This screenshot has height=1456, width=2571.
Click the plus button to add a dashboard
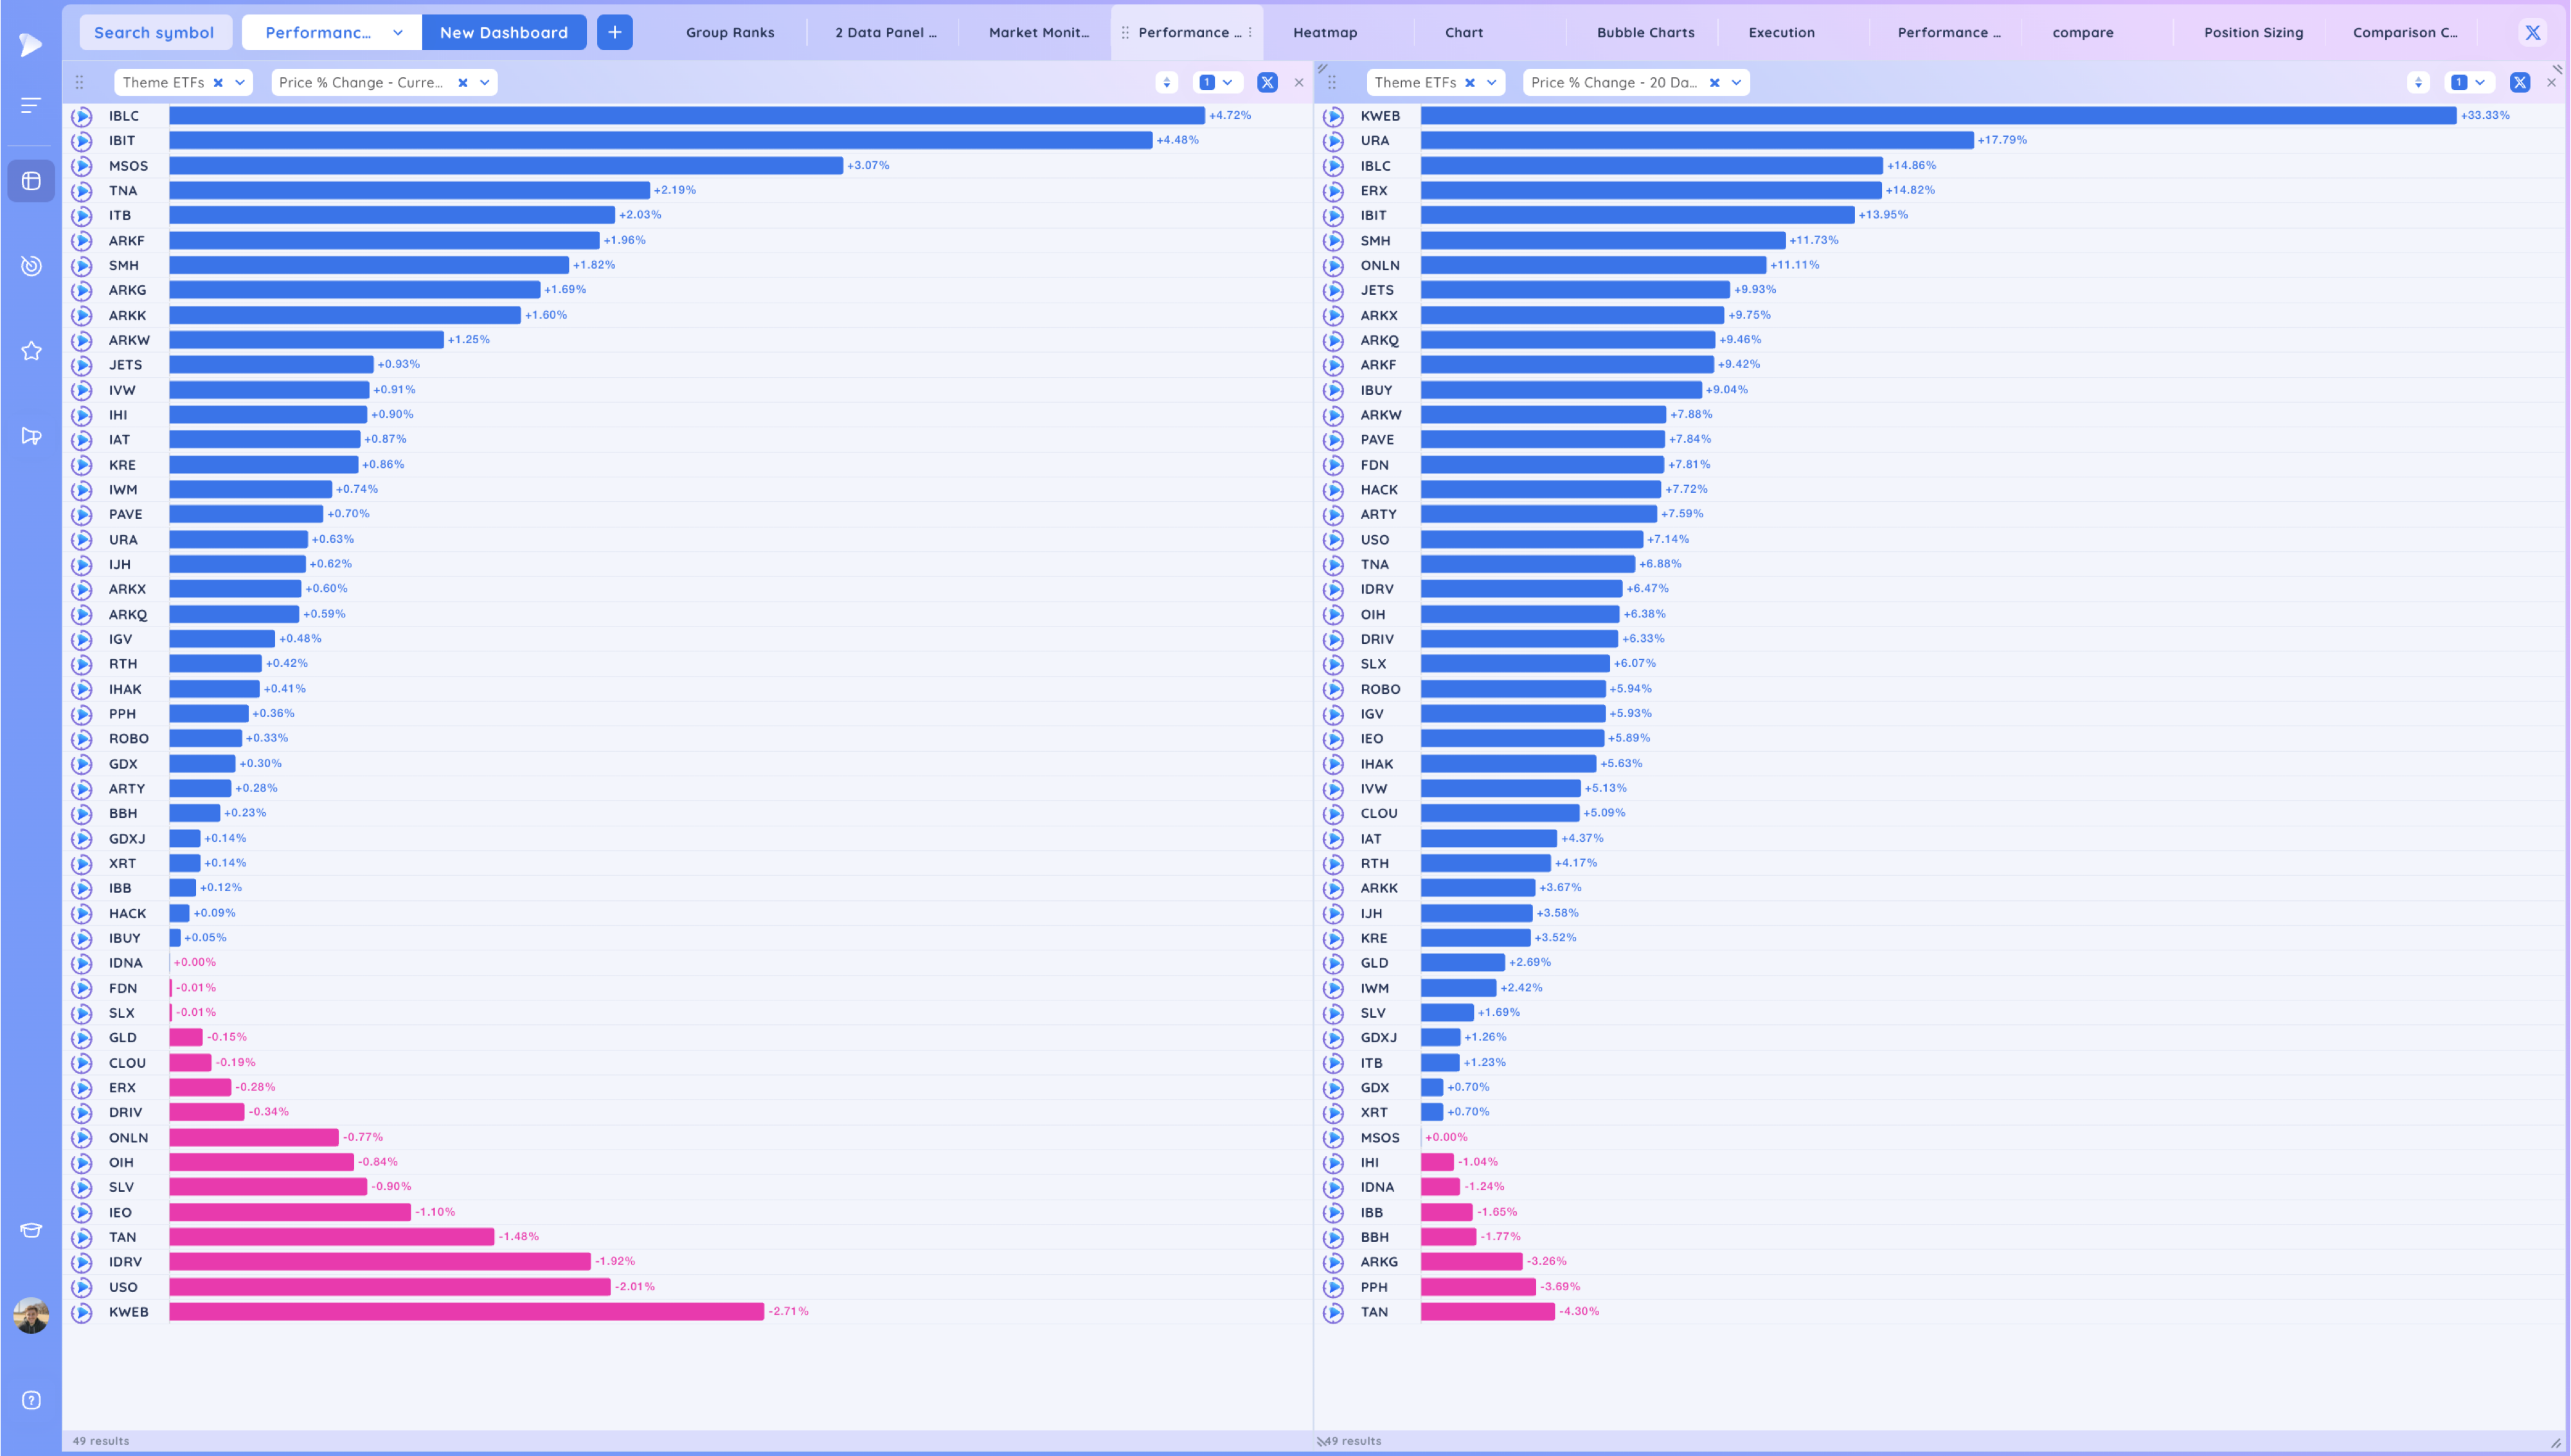[x=614, y=33]
